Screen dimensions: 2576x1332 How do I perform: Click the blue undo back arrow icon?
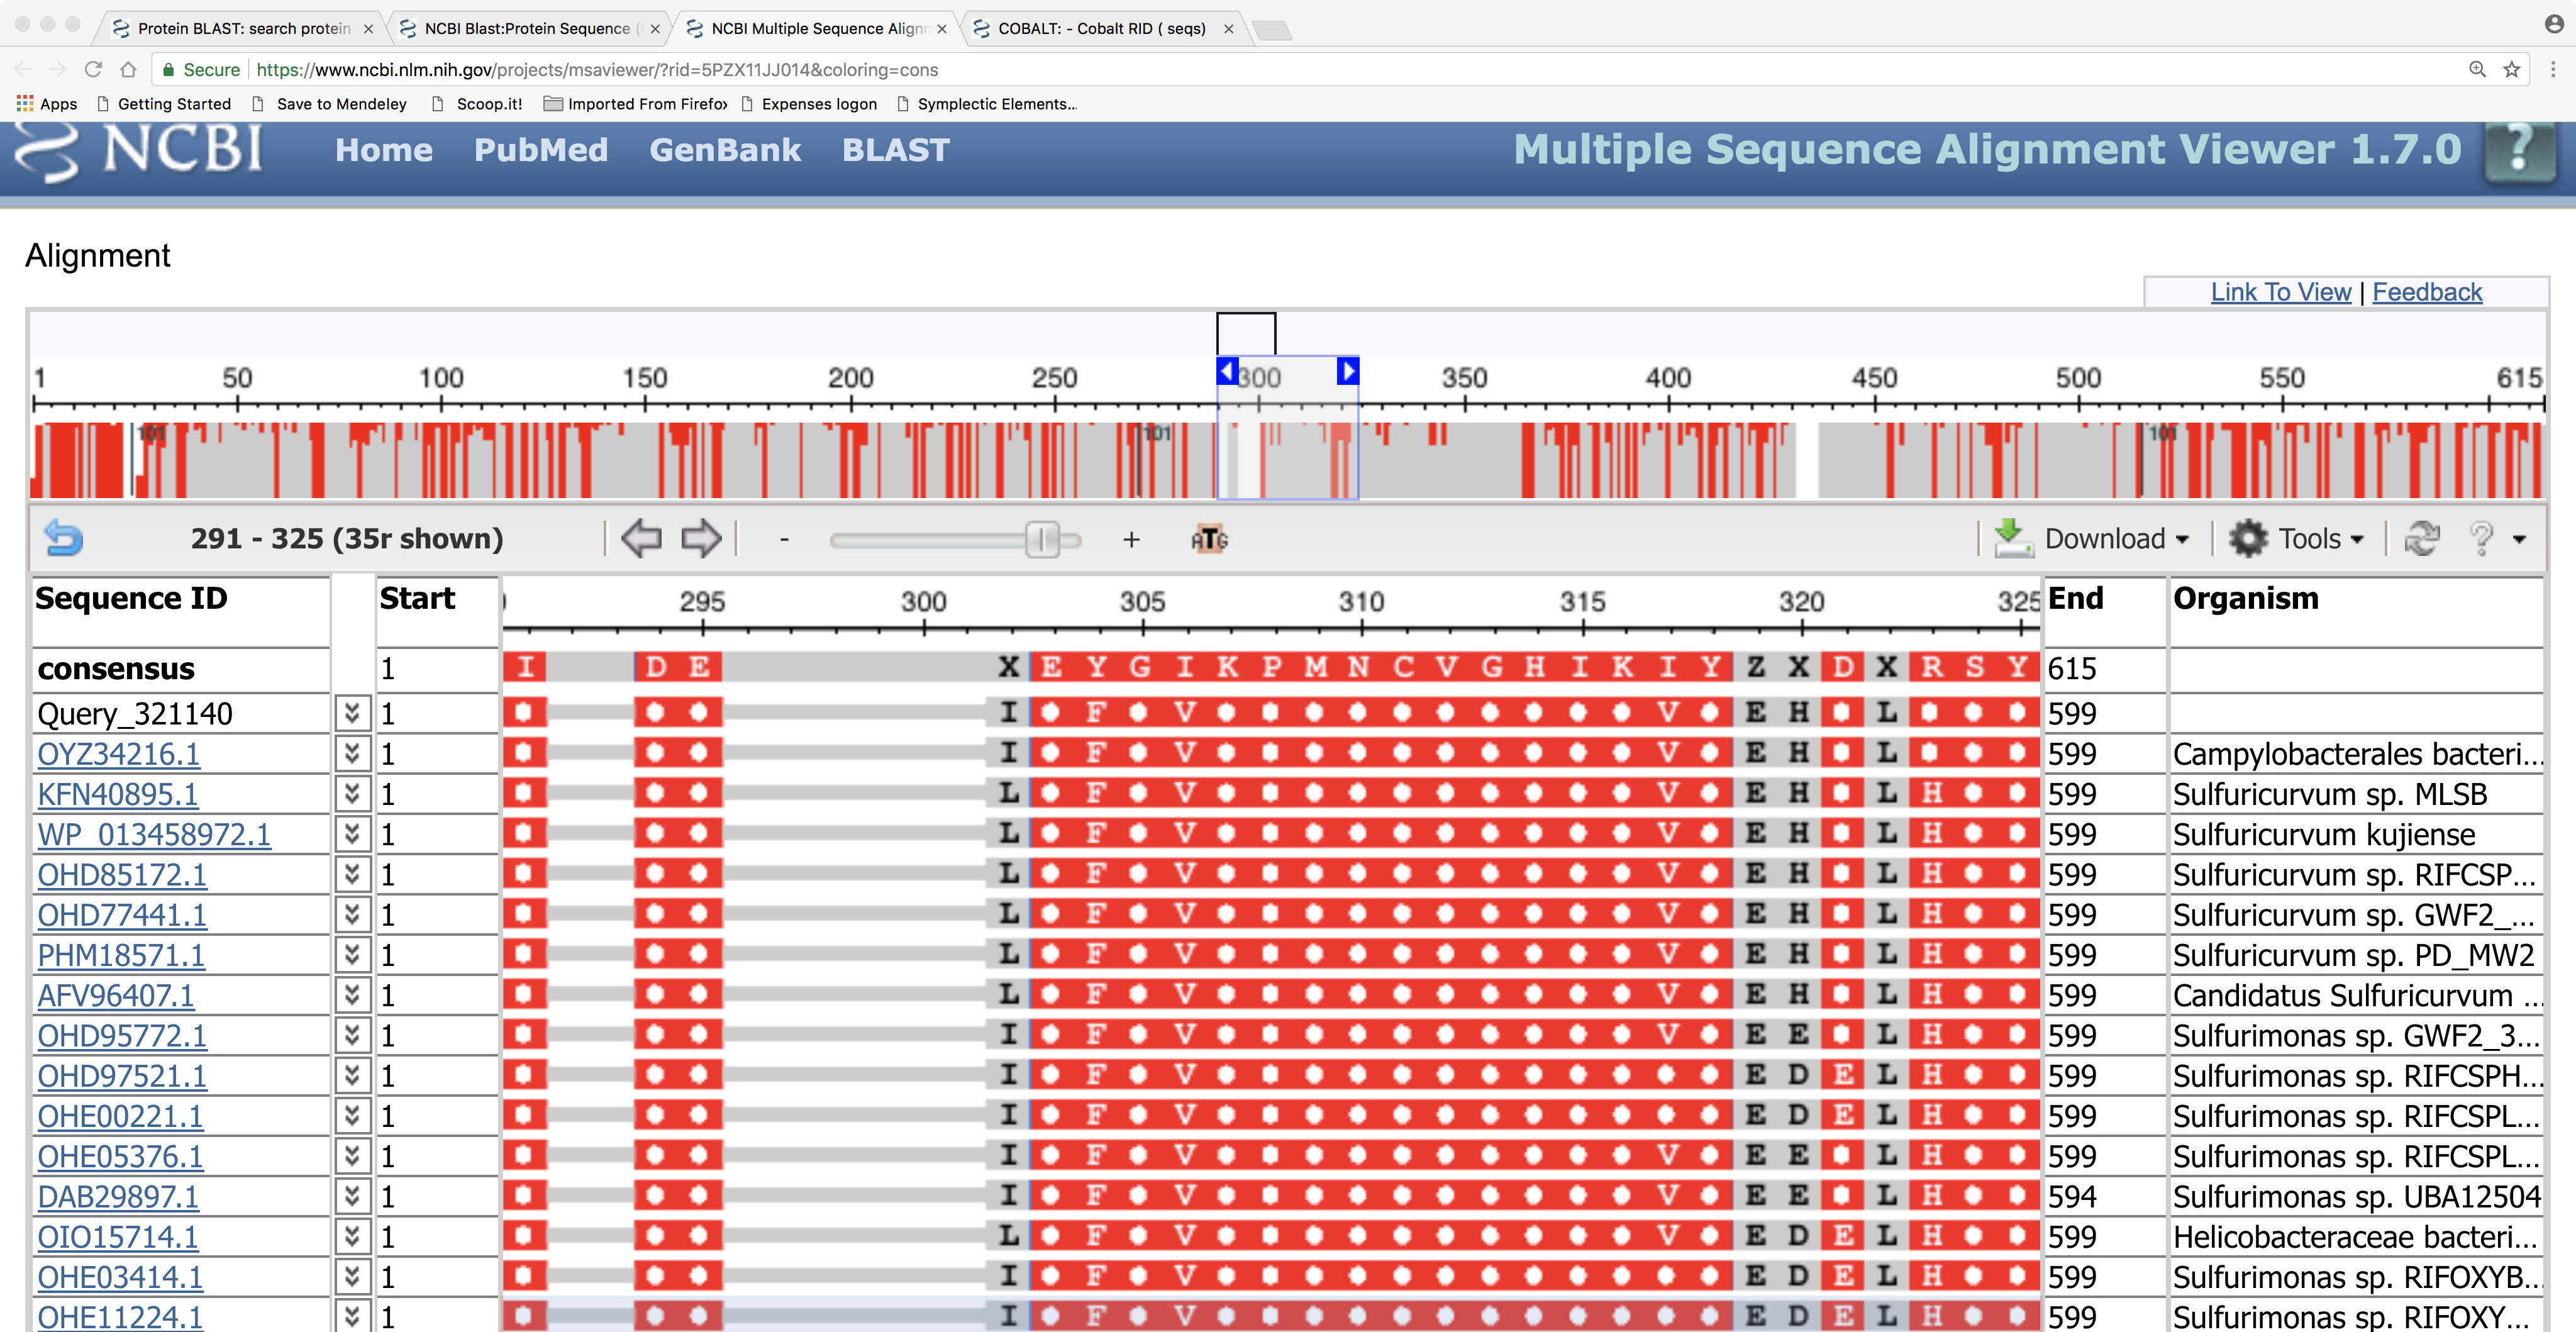pyautogui.click(x=63, y=538)
